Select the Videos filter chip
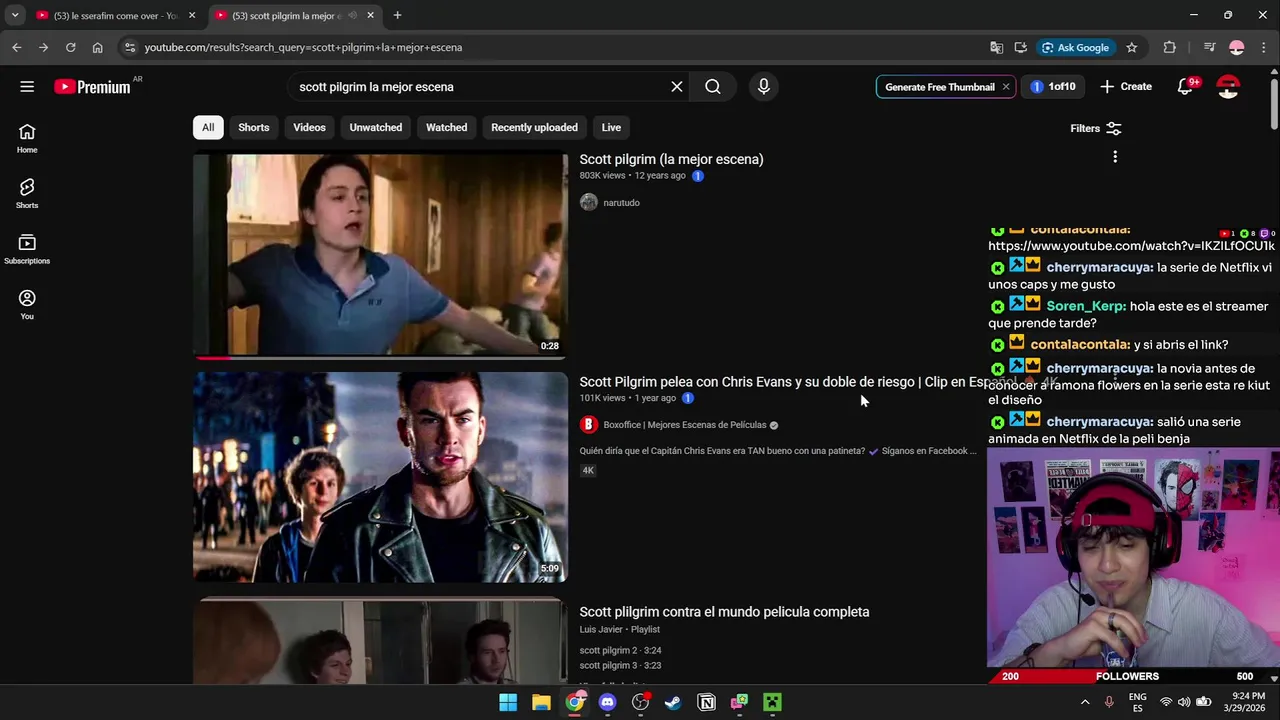This screenshot has height=720, width=1280. click(310, 127)
